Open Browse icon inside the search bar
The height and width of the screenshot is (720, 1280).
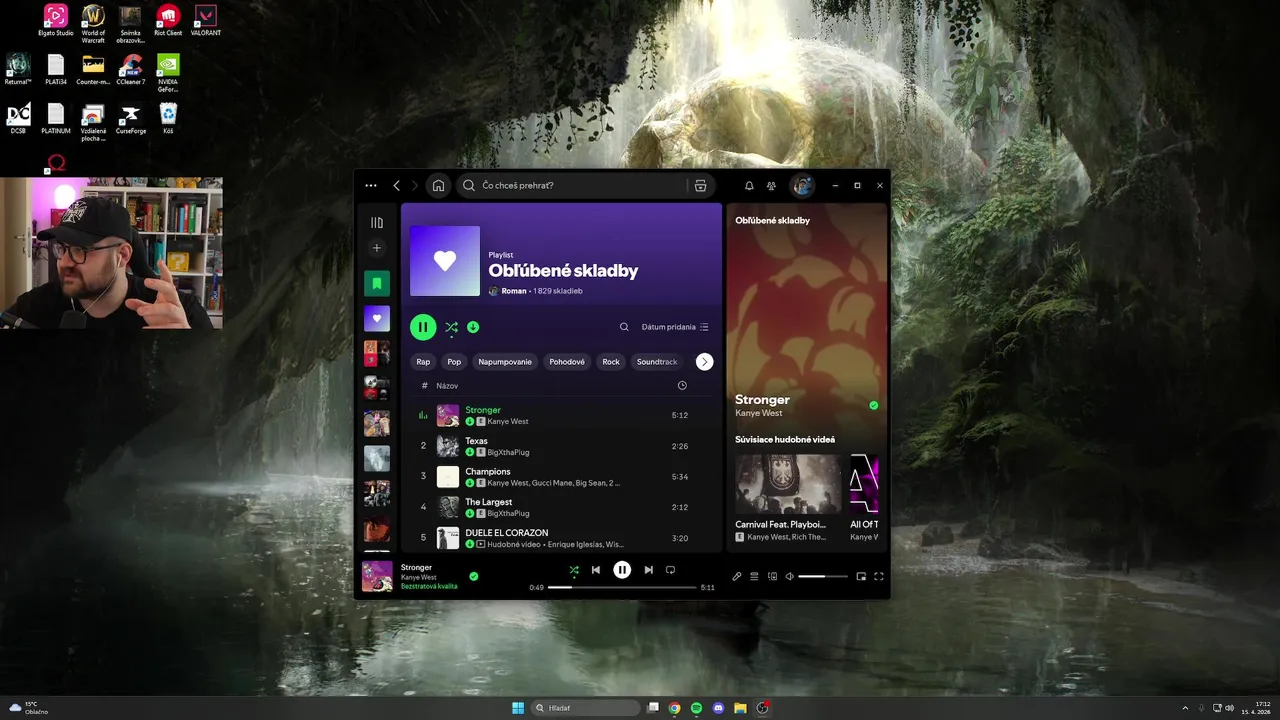(x=700, y=185)
